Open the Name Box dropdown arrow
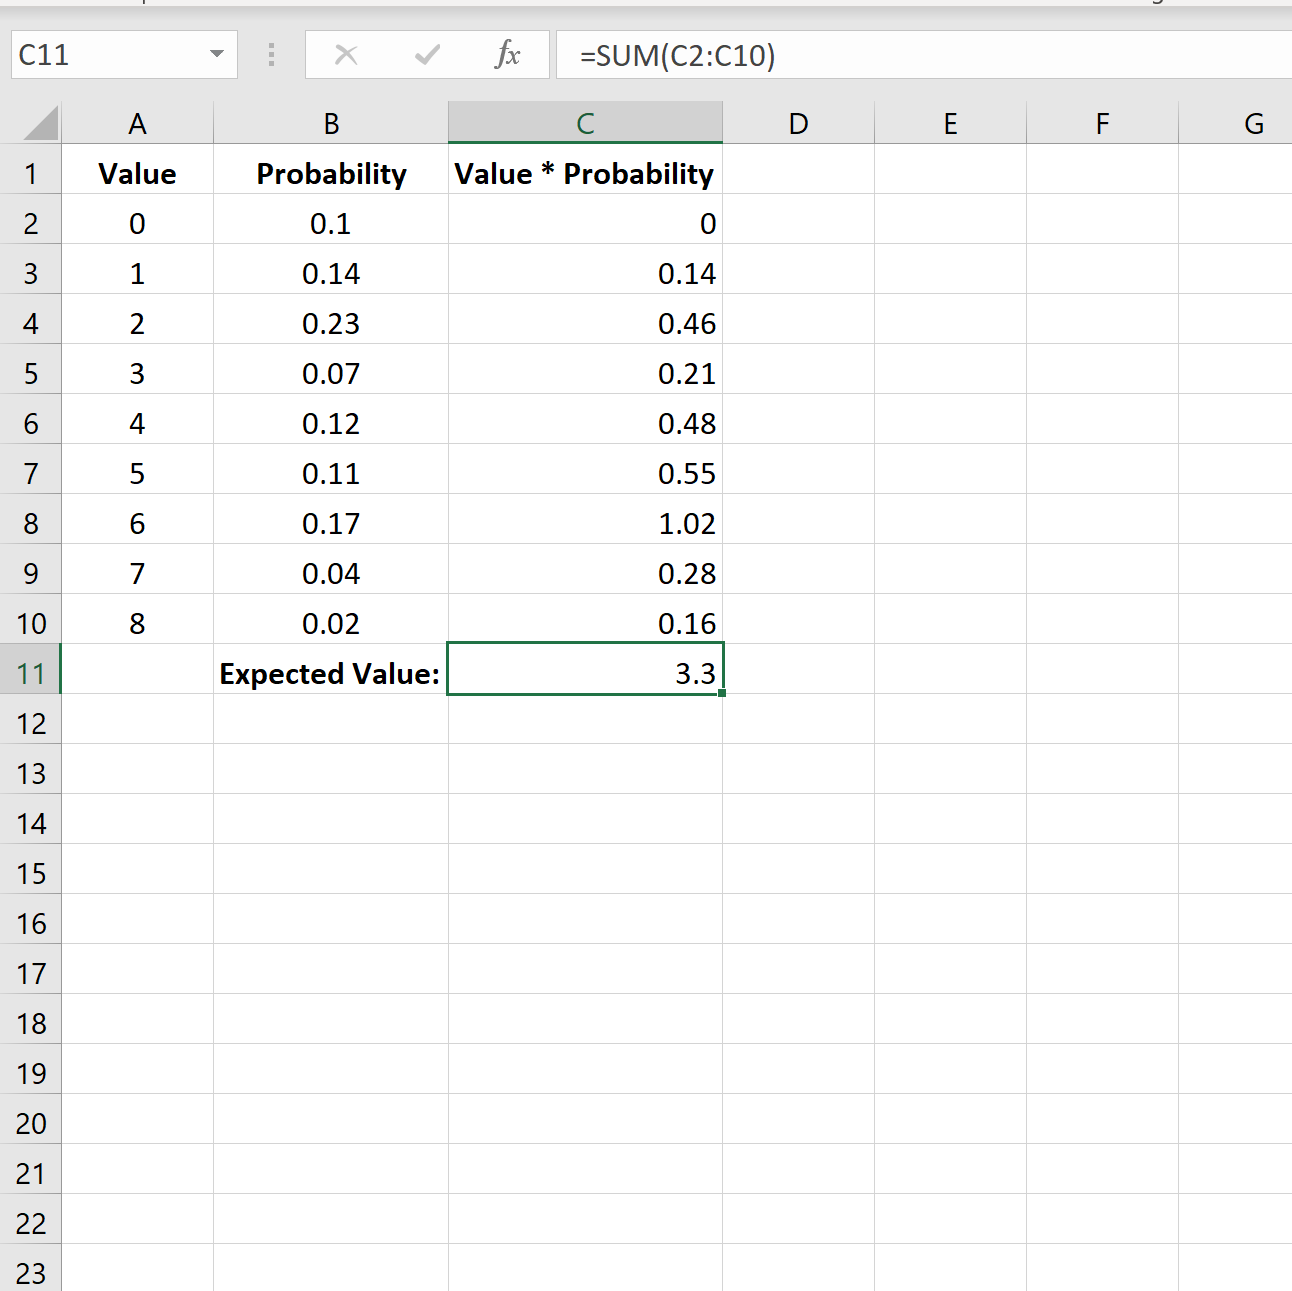The width and height of the screenshot is (1292, 1291). 218,55
